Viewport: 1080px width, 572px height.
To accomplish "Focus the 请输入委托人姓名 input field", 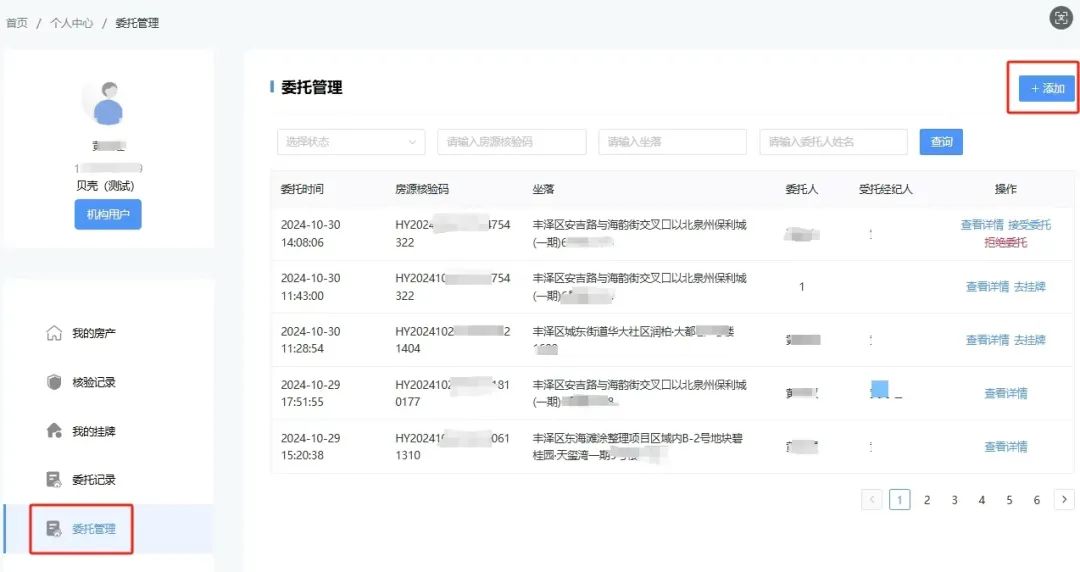I will tap(833, 142).
